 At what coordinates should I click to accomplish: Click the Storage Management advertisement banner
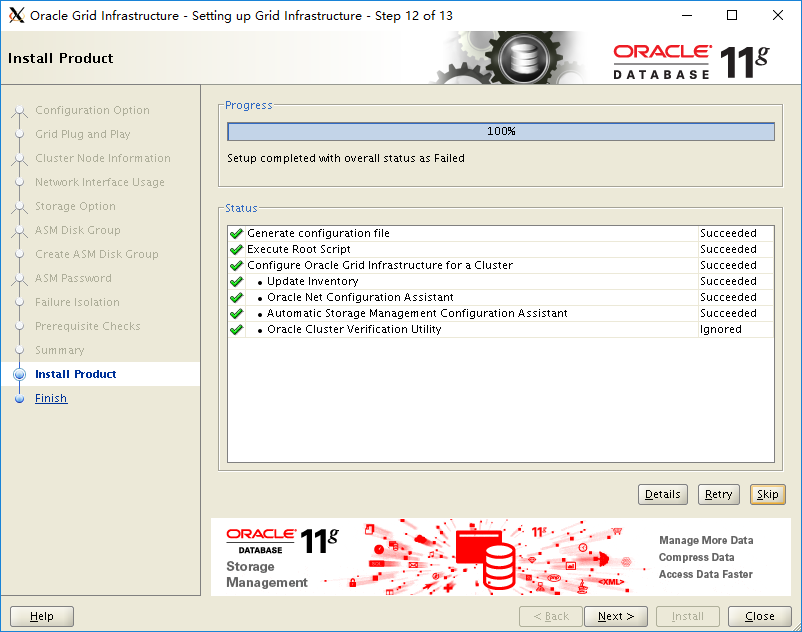coord(501,557)
